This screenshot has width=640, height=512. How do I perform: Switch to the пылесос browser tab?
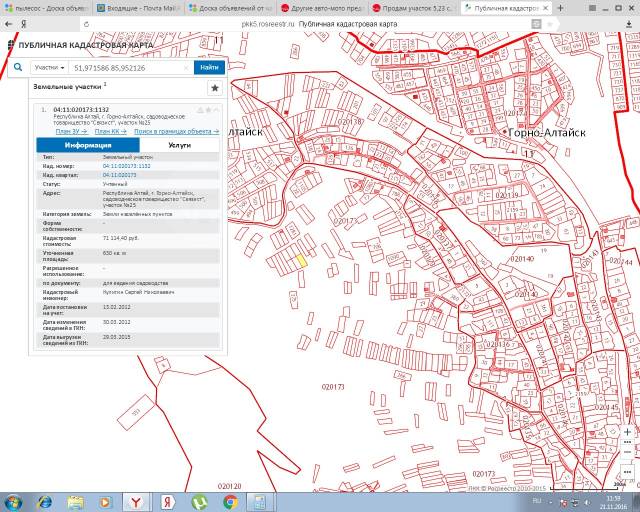tap(46, 8)
